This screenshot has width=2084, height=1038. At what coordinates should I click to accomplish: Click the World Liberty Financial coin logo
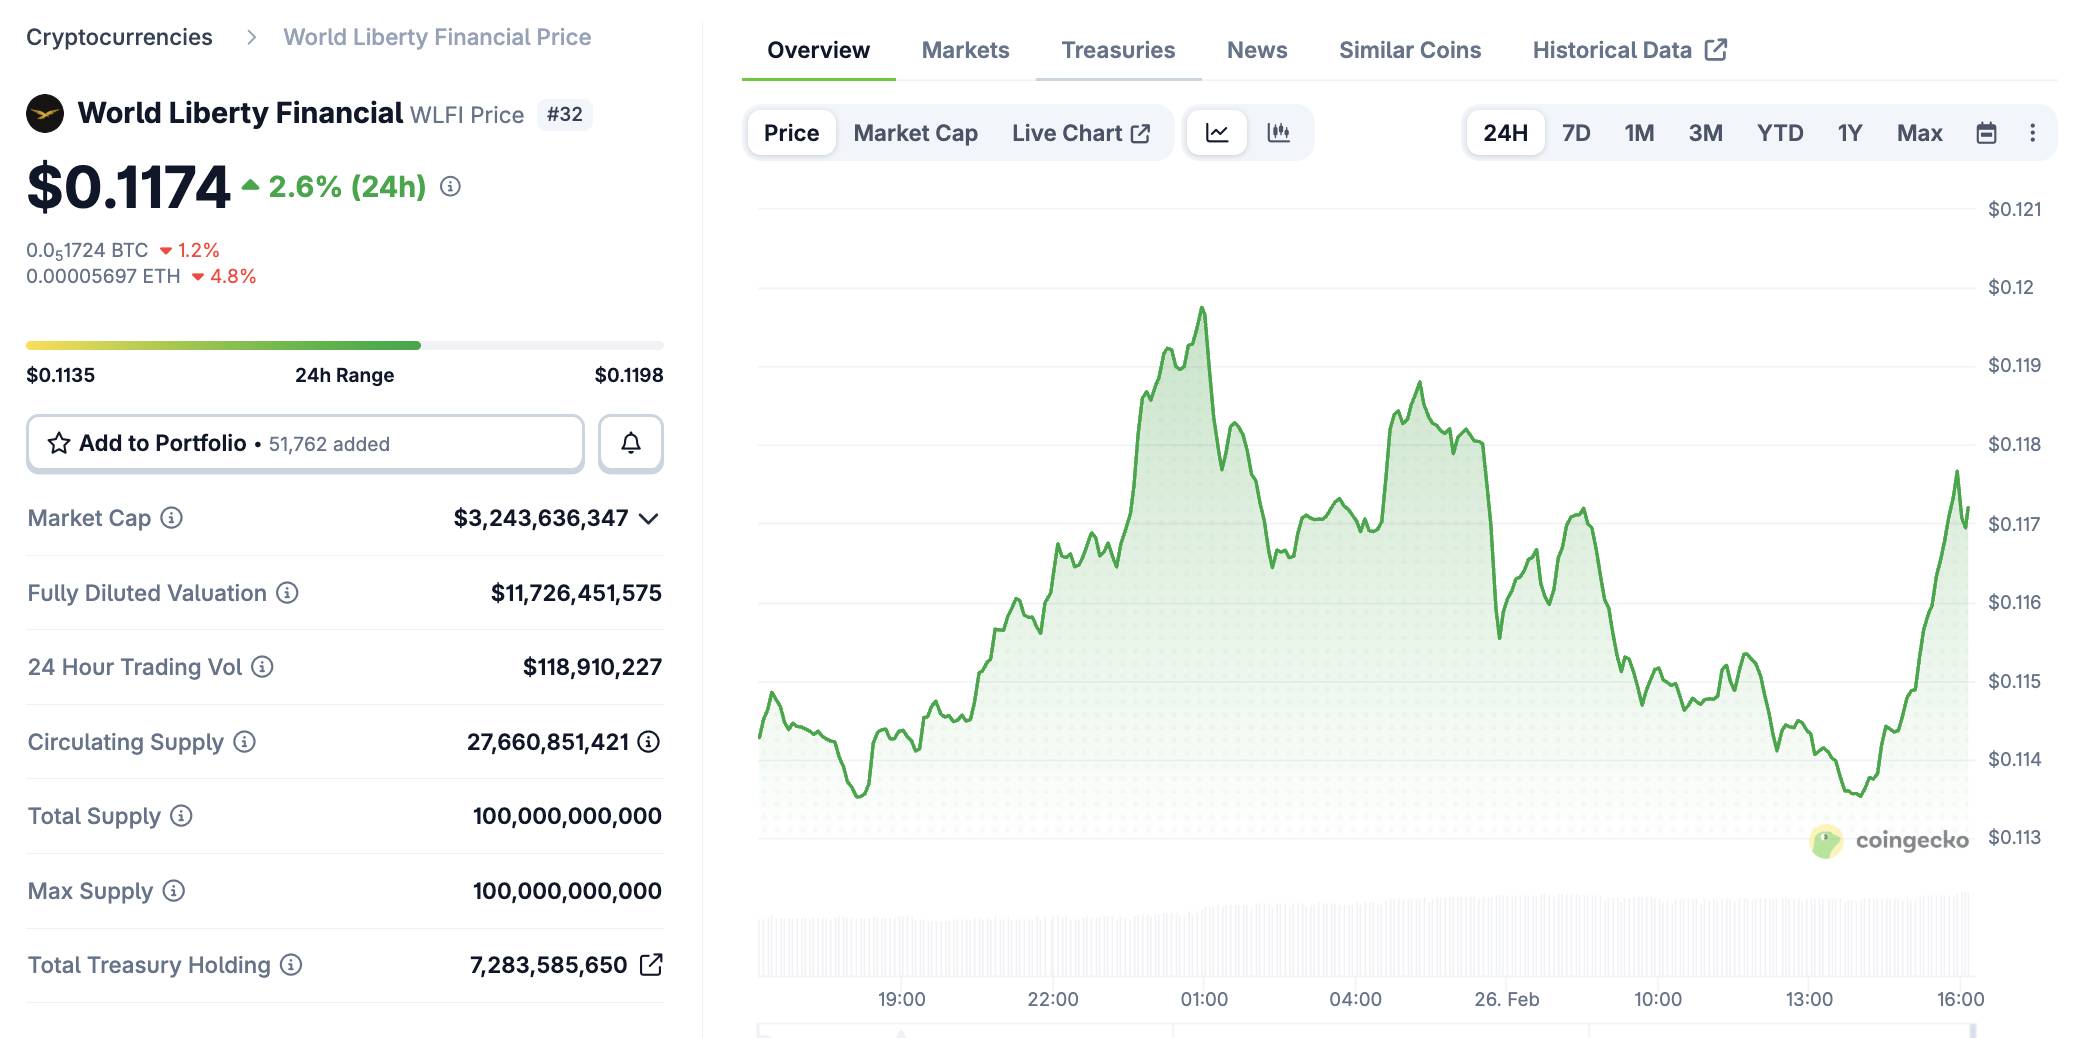click(45, 114)
